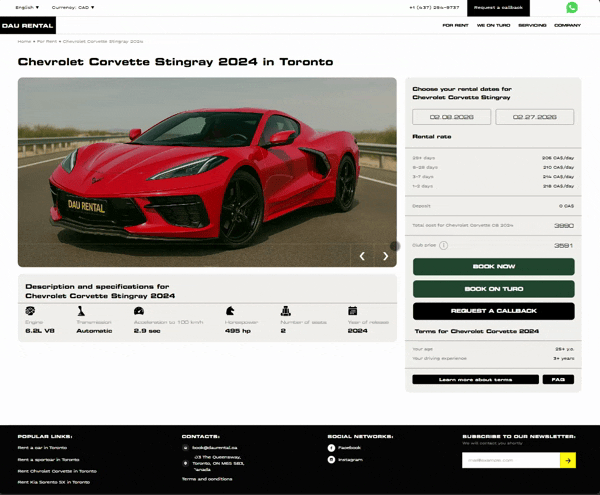
Task: Click the number of seats icon
Action: [x=285, y=311]
